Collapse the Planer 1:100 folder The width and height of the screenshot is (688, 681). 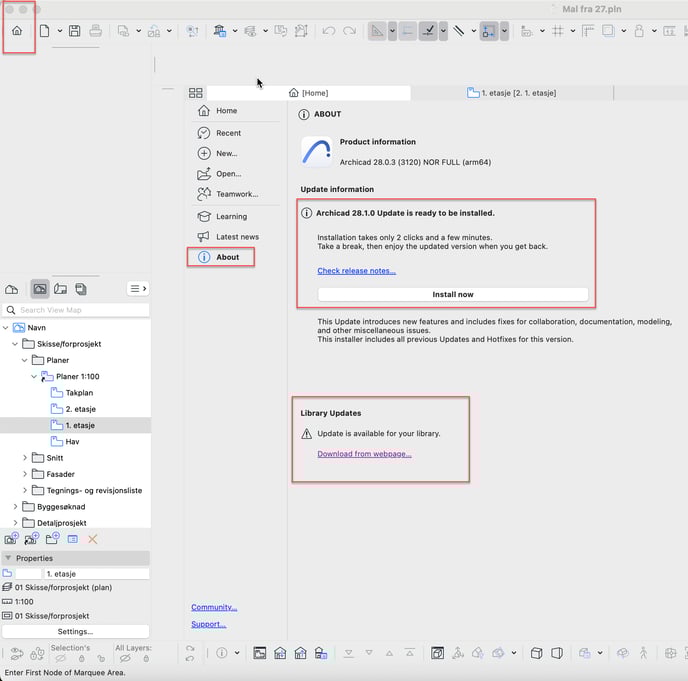34,376
